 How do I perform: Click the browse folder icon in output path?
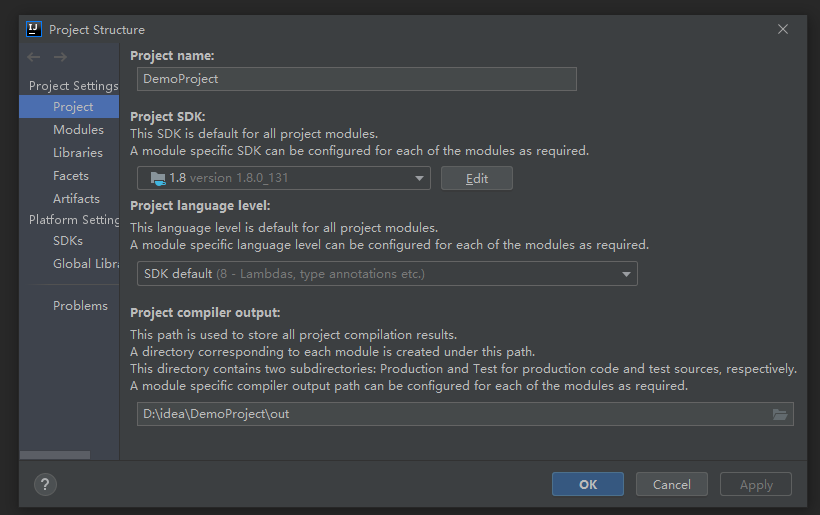point(780,414)
